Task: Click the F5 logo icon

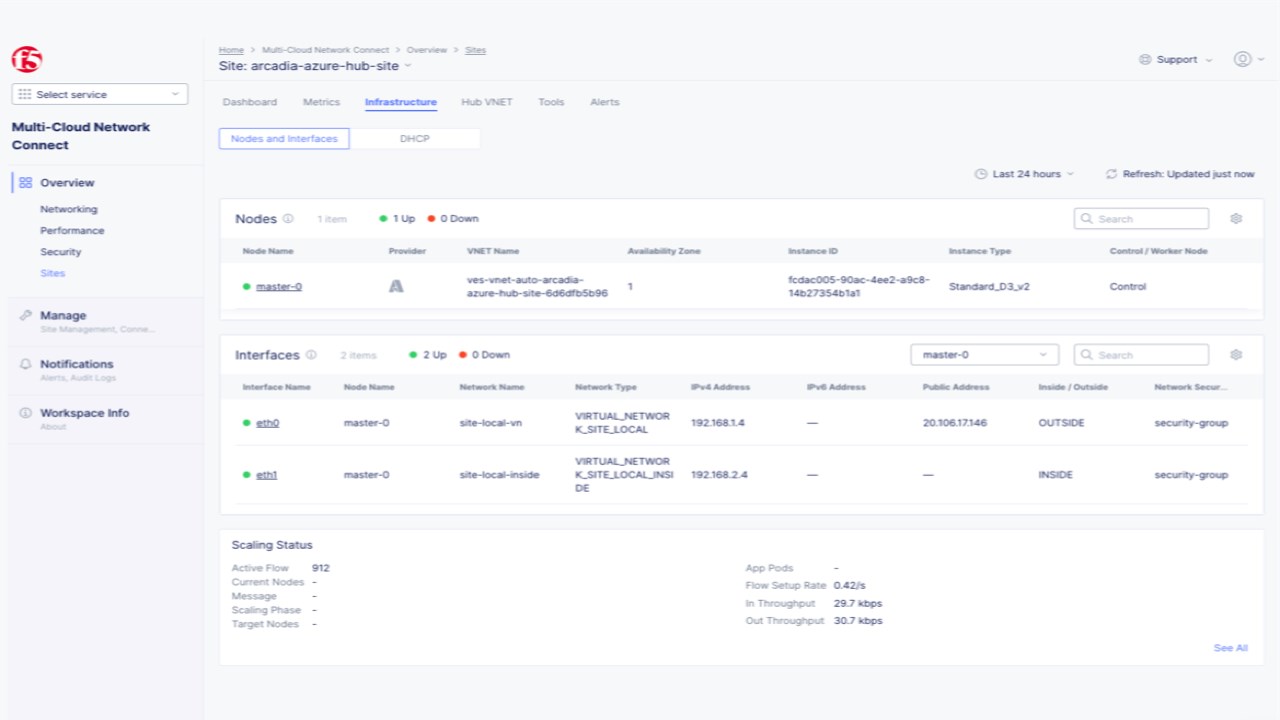Action: coord(27,59)
